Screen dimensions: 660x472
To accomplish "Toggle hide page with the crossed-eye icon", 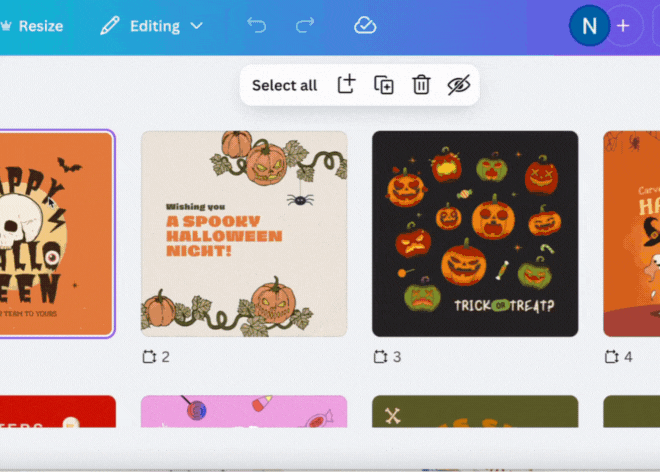I will [x=458, y=85].
